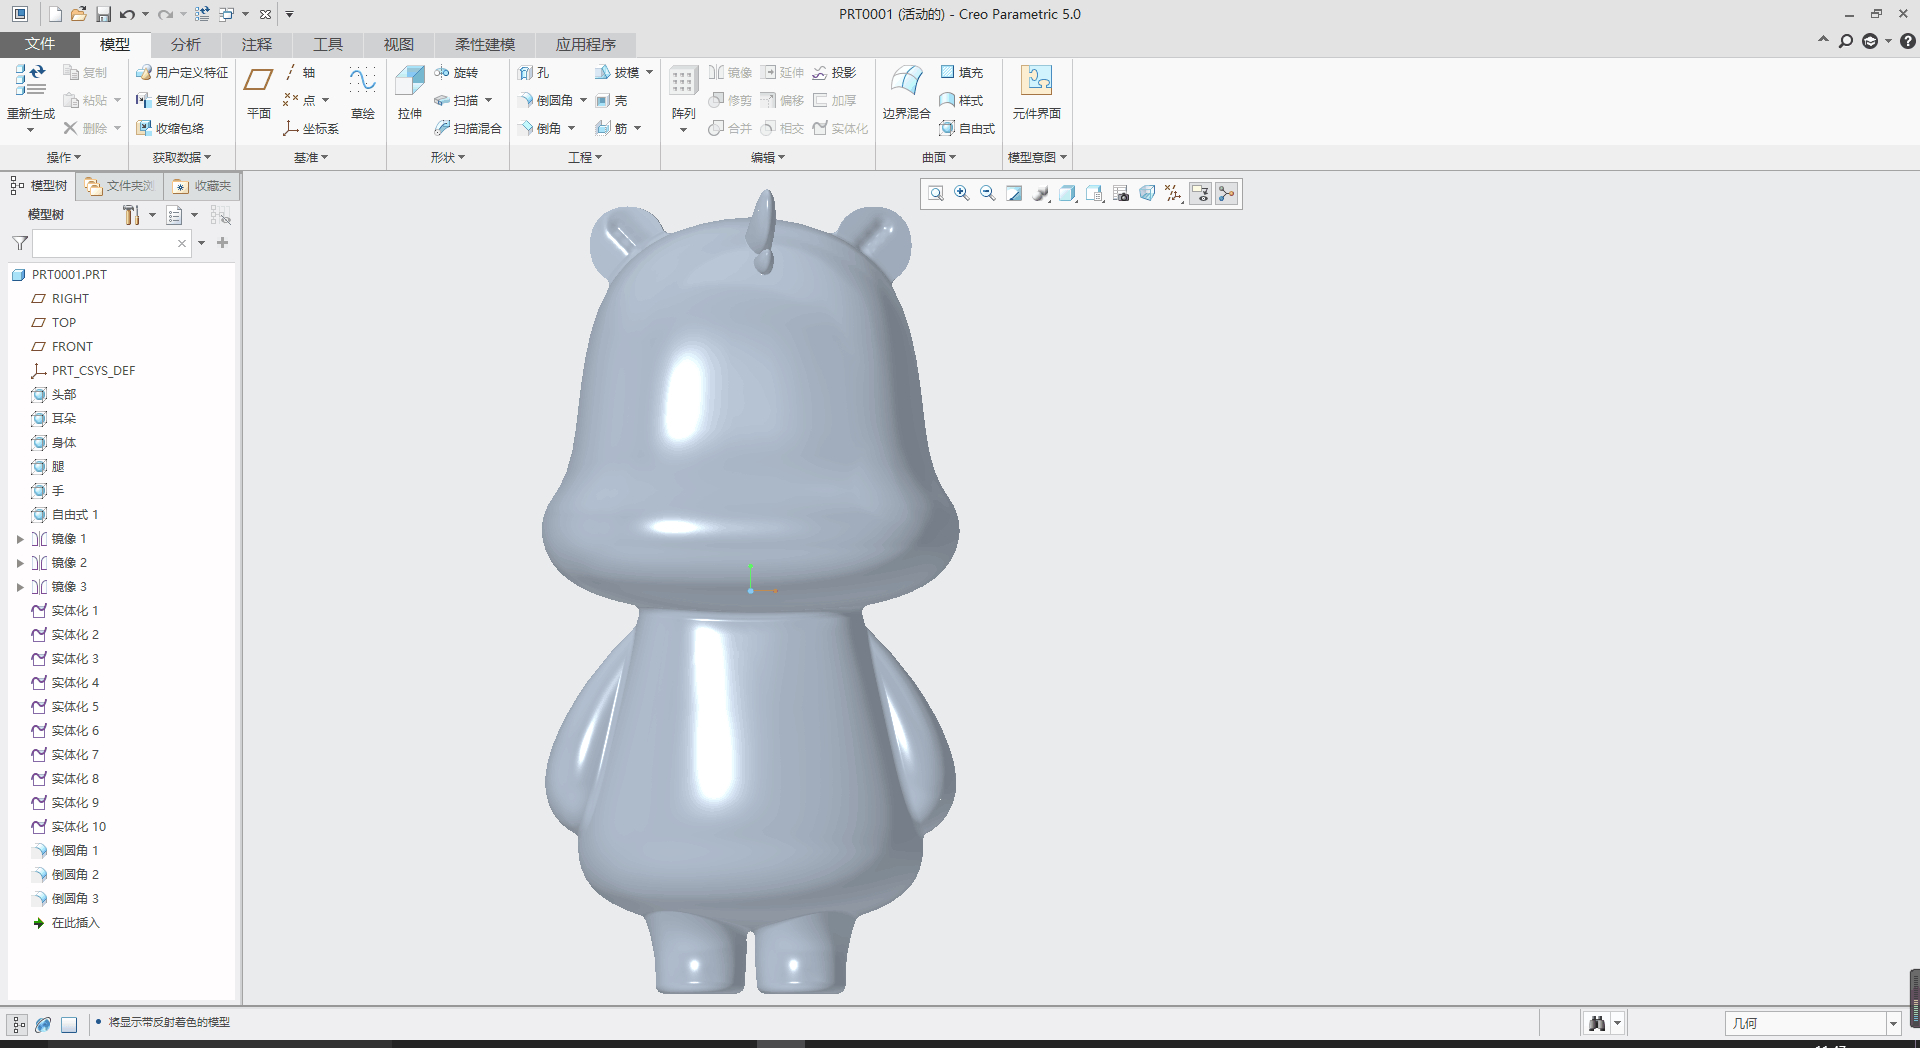Toggle spin center display button
Screen dimensions: 1920x1048
(1227, 194)
